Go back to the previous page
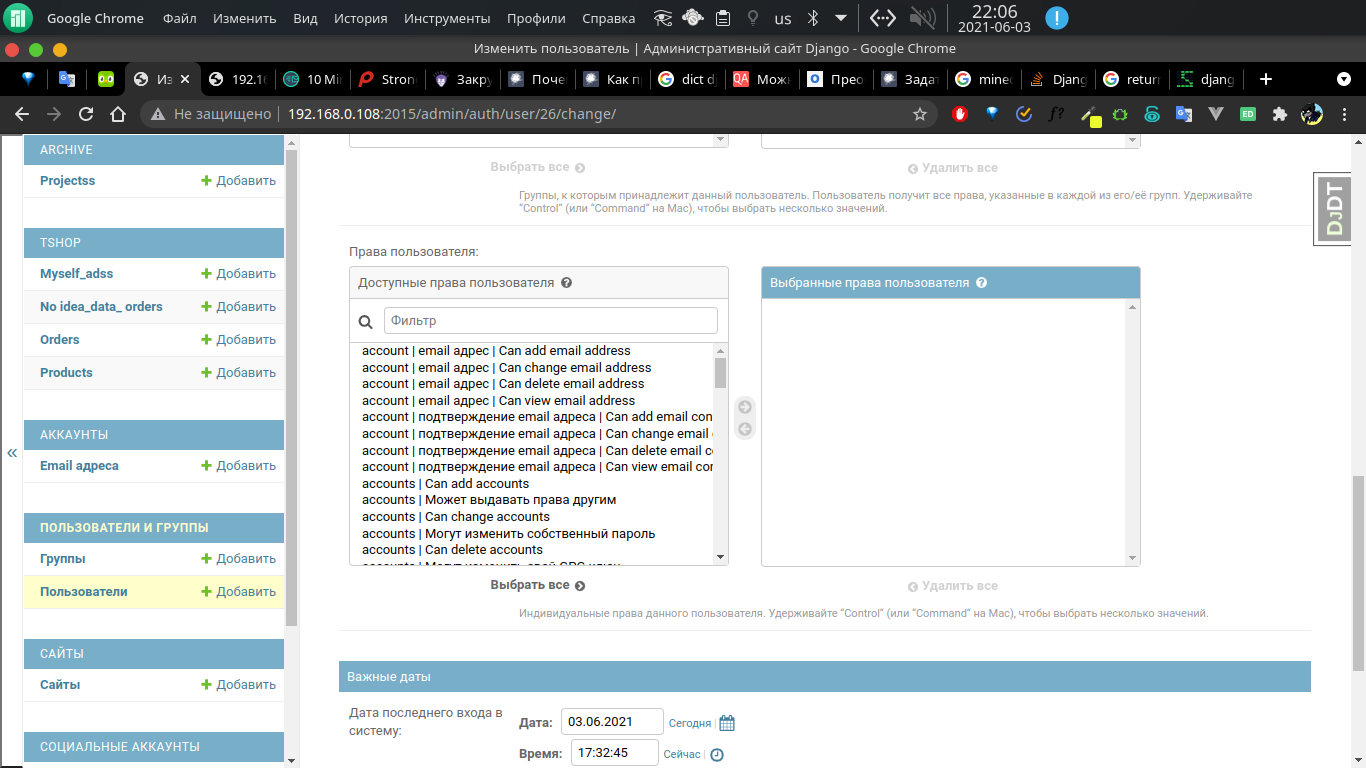The height and width of the screenshot is (768, 1366). click(x=22, y=114)
